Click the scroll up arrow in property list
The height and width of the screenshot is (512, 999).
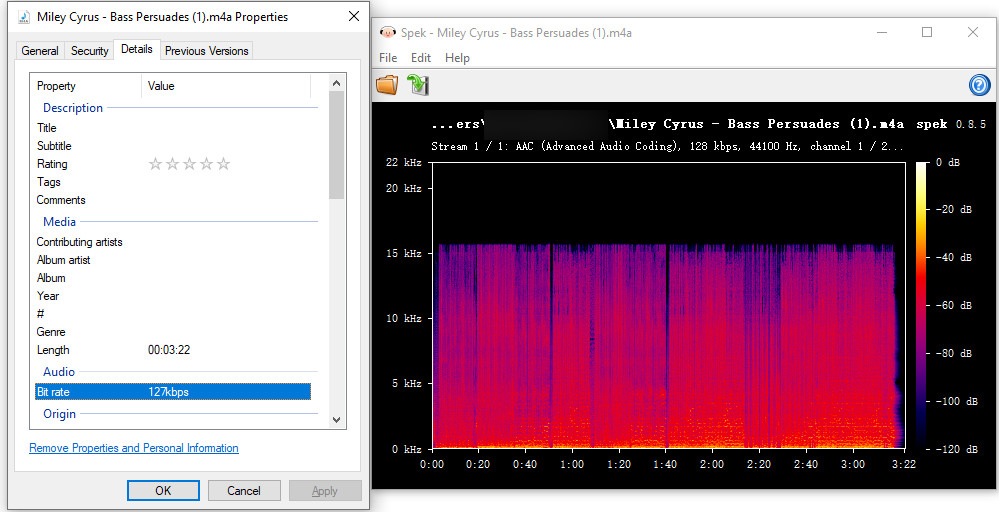pos(337,83)
